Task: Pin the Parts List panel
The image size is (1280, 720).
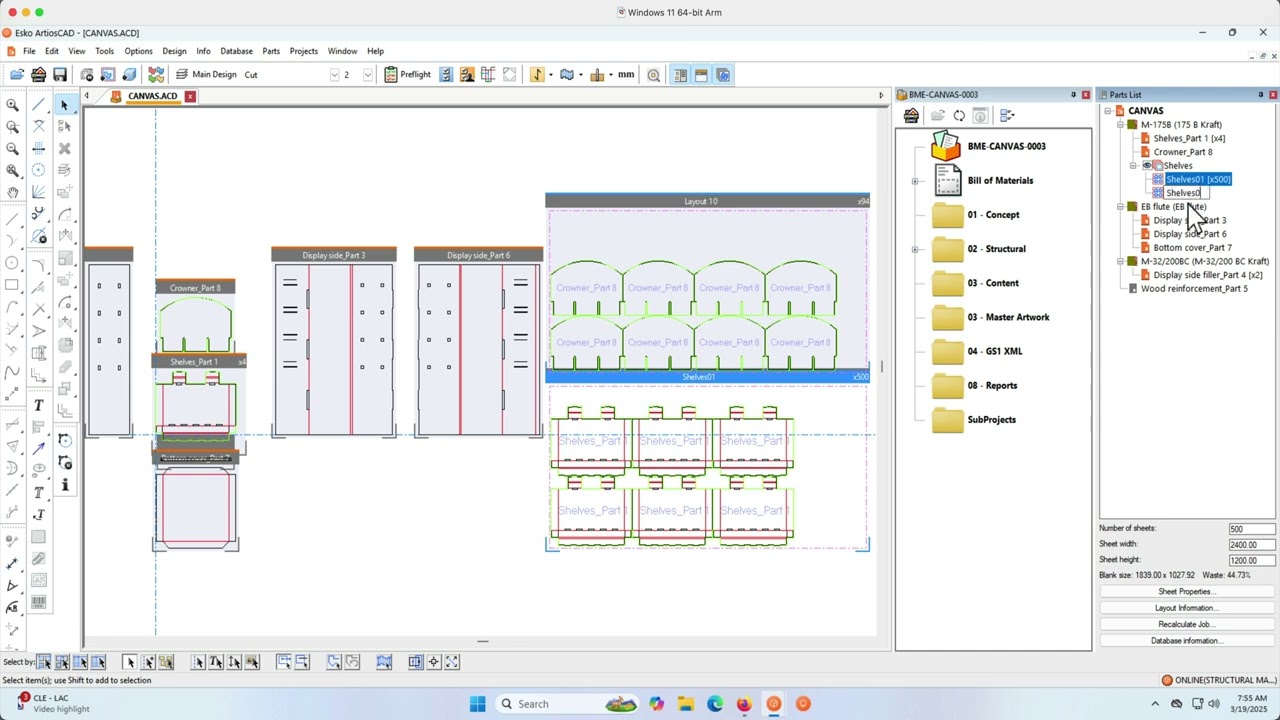Action: (x=1260, y=95)
